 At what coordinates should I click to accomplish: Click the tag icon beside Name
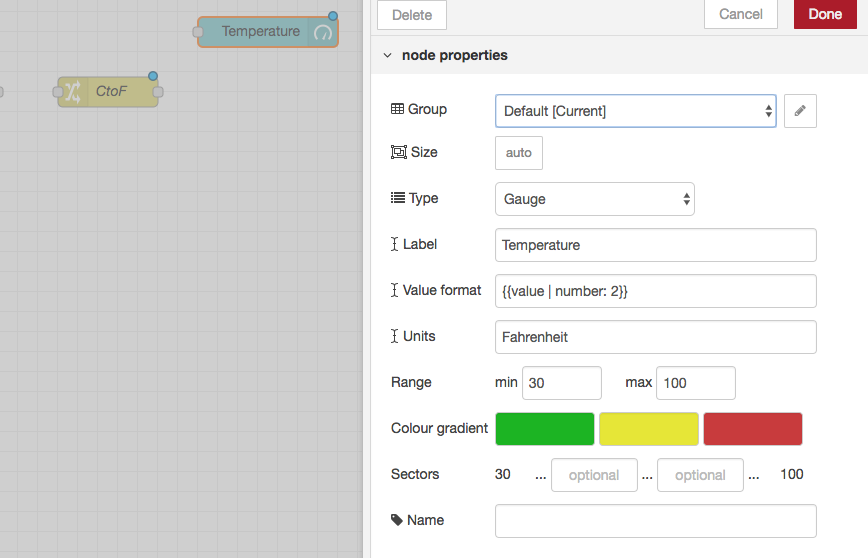[x=396, y=520]
